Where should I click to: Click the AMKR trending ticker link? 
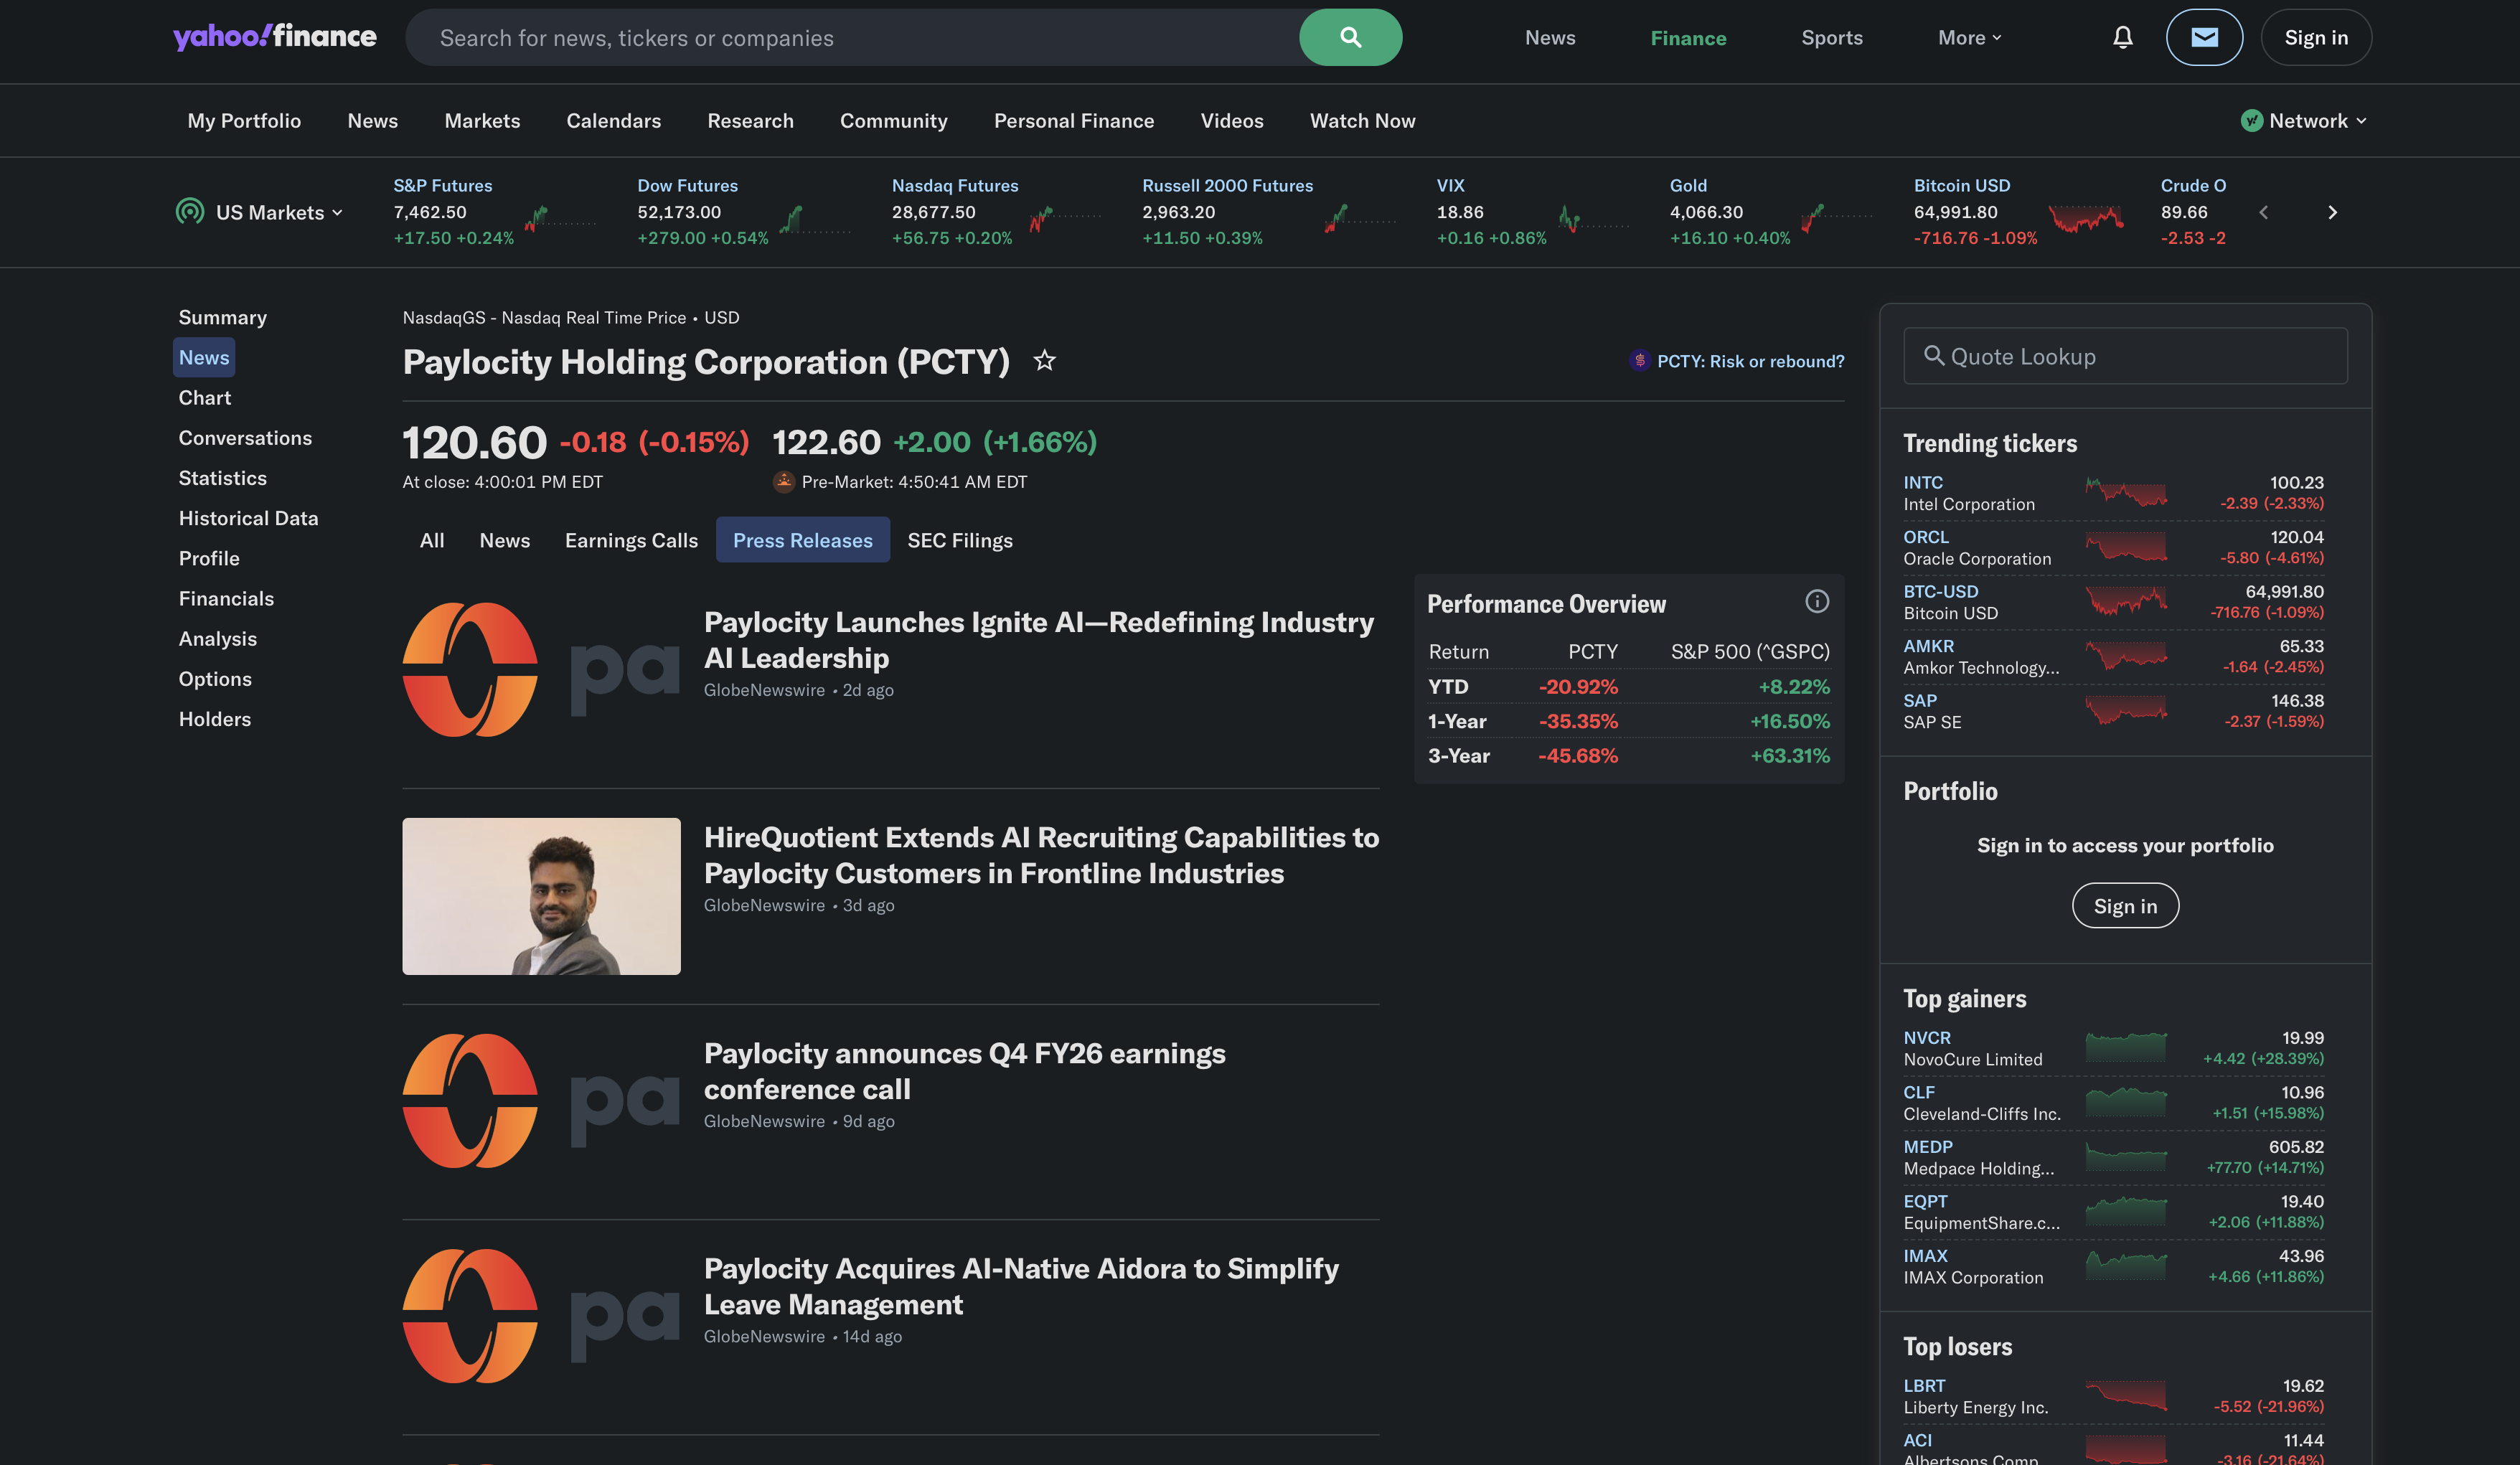tap(1928, 645)
